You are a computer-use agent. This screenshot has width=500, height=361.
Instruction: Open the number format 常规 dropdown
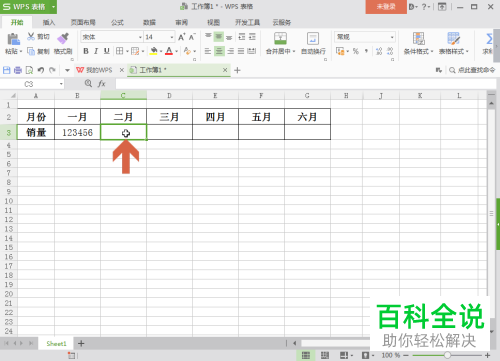(x=392, y=37)
